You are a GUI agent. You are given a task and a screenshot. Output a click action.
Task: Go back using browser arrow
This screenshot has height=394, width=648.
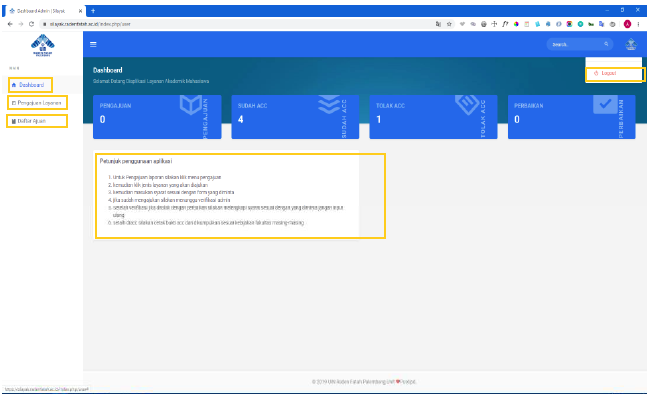[x=10, y=24]
